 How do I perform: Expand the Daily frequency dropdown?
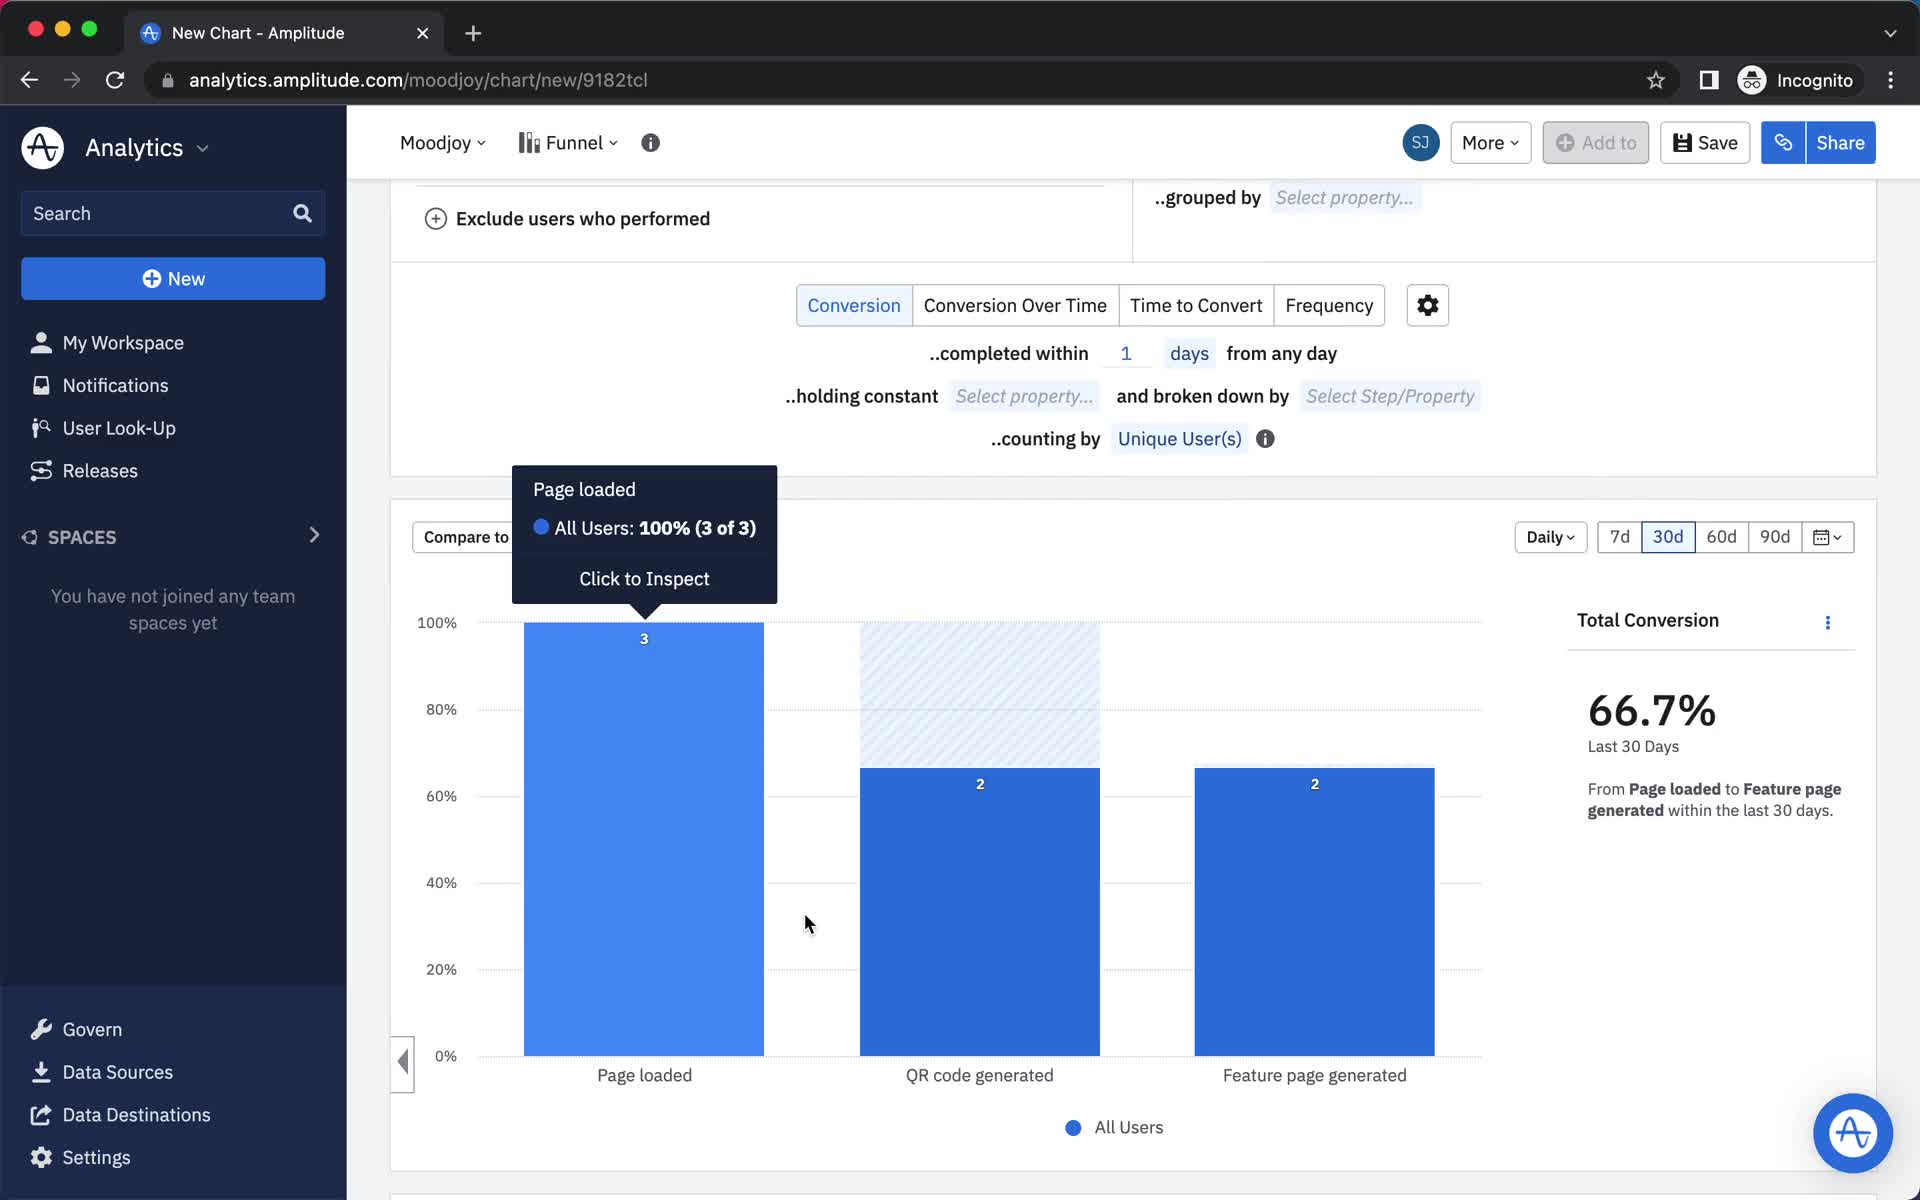[1548, 536]
